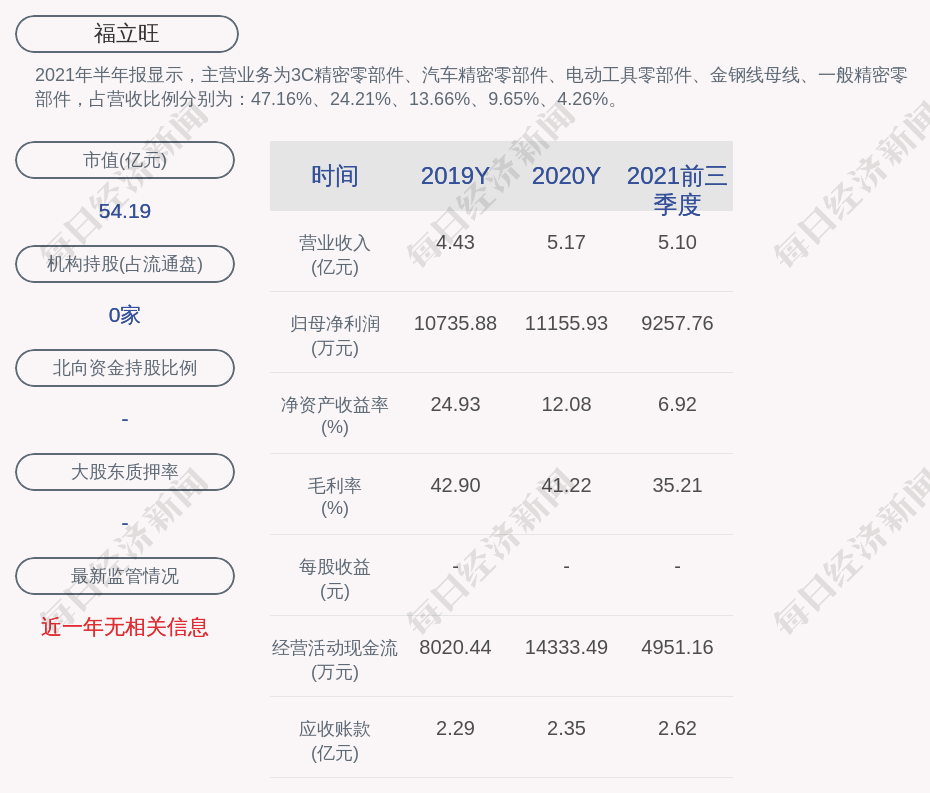Click the 毛利率(%) row label
The image size is (930, 793).
click(335, 497)
